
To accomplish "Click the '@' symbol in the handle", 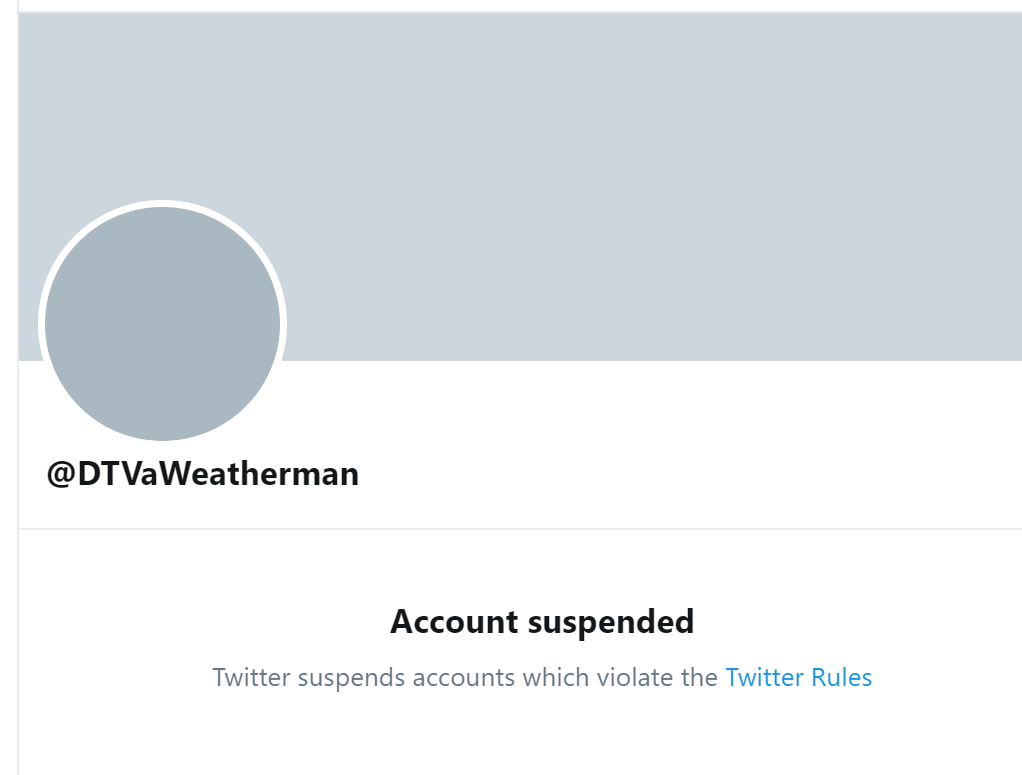I will click(x=60, y=473).
